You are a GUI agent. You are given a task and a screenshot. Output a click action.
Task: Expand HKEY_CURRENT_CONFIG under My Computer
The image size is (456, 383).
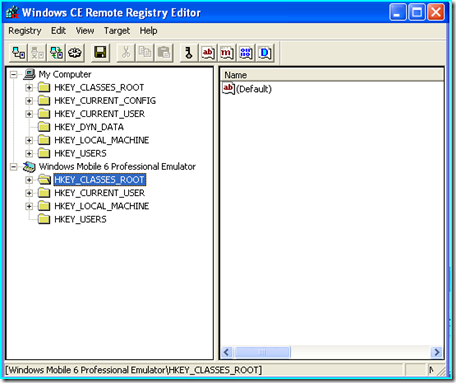(29, 101)
